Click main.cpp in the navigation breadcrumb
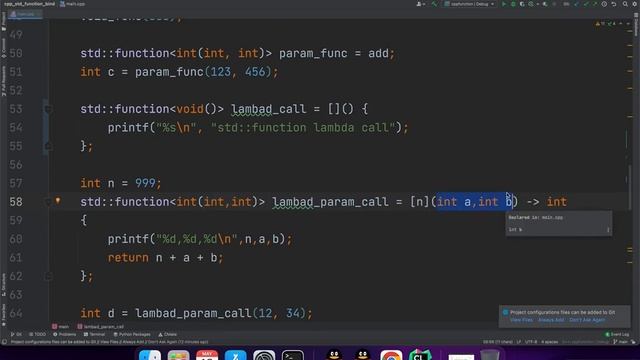 pyautogui.click(x=73, y=4)
